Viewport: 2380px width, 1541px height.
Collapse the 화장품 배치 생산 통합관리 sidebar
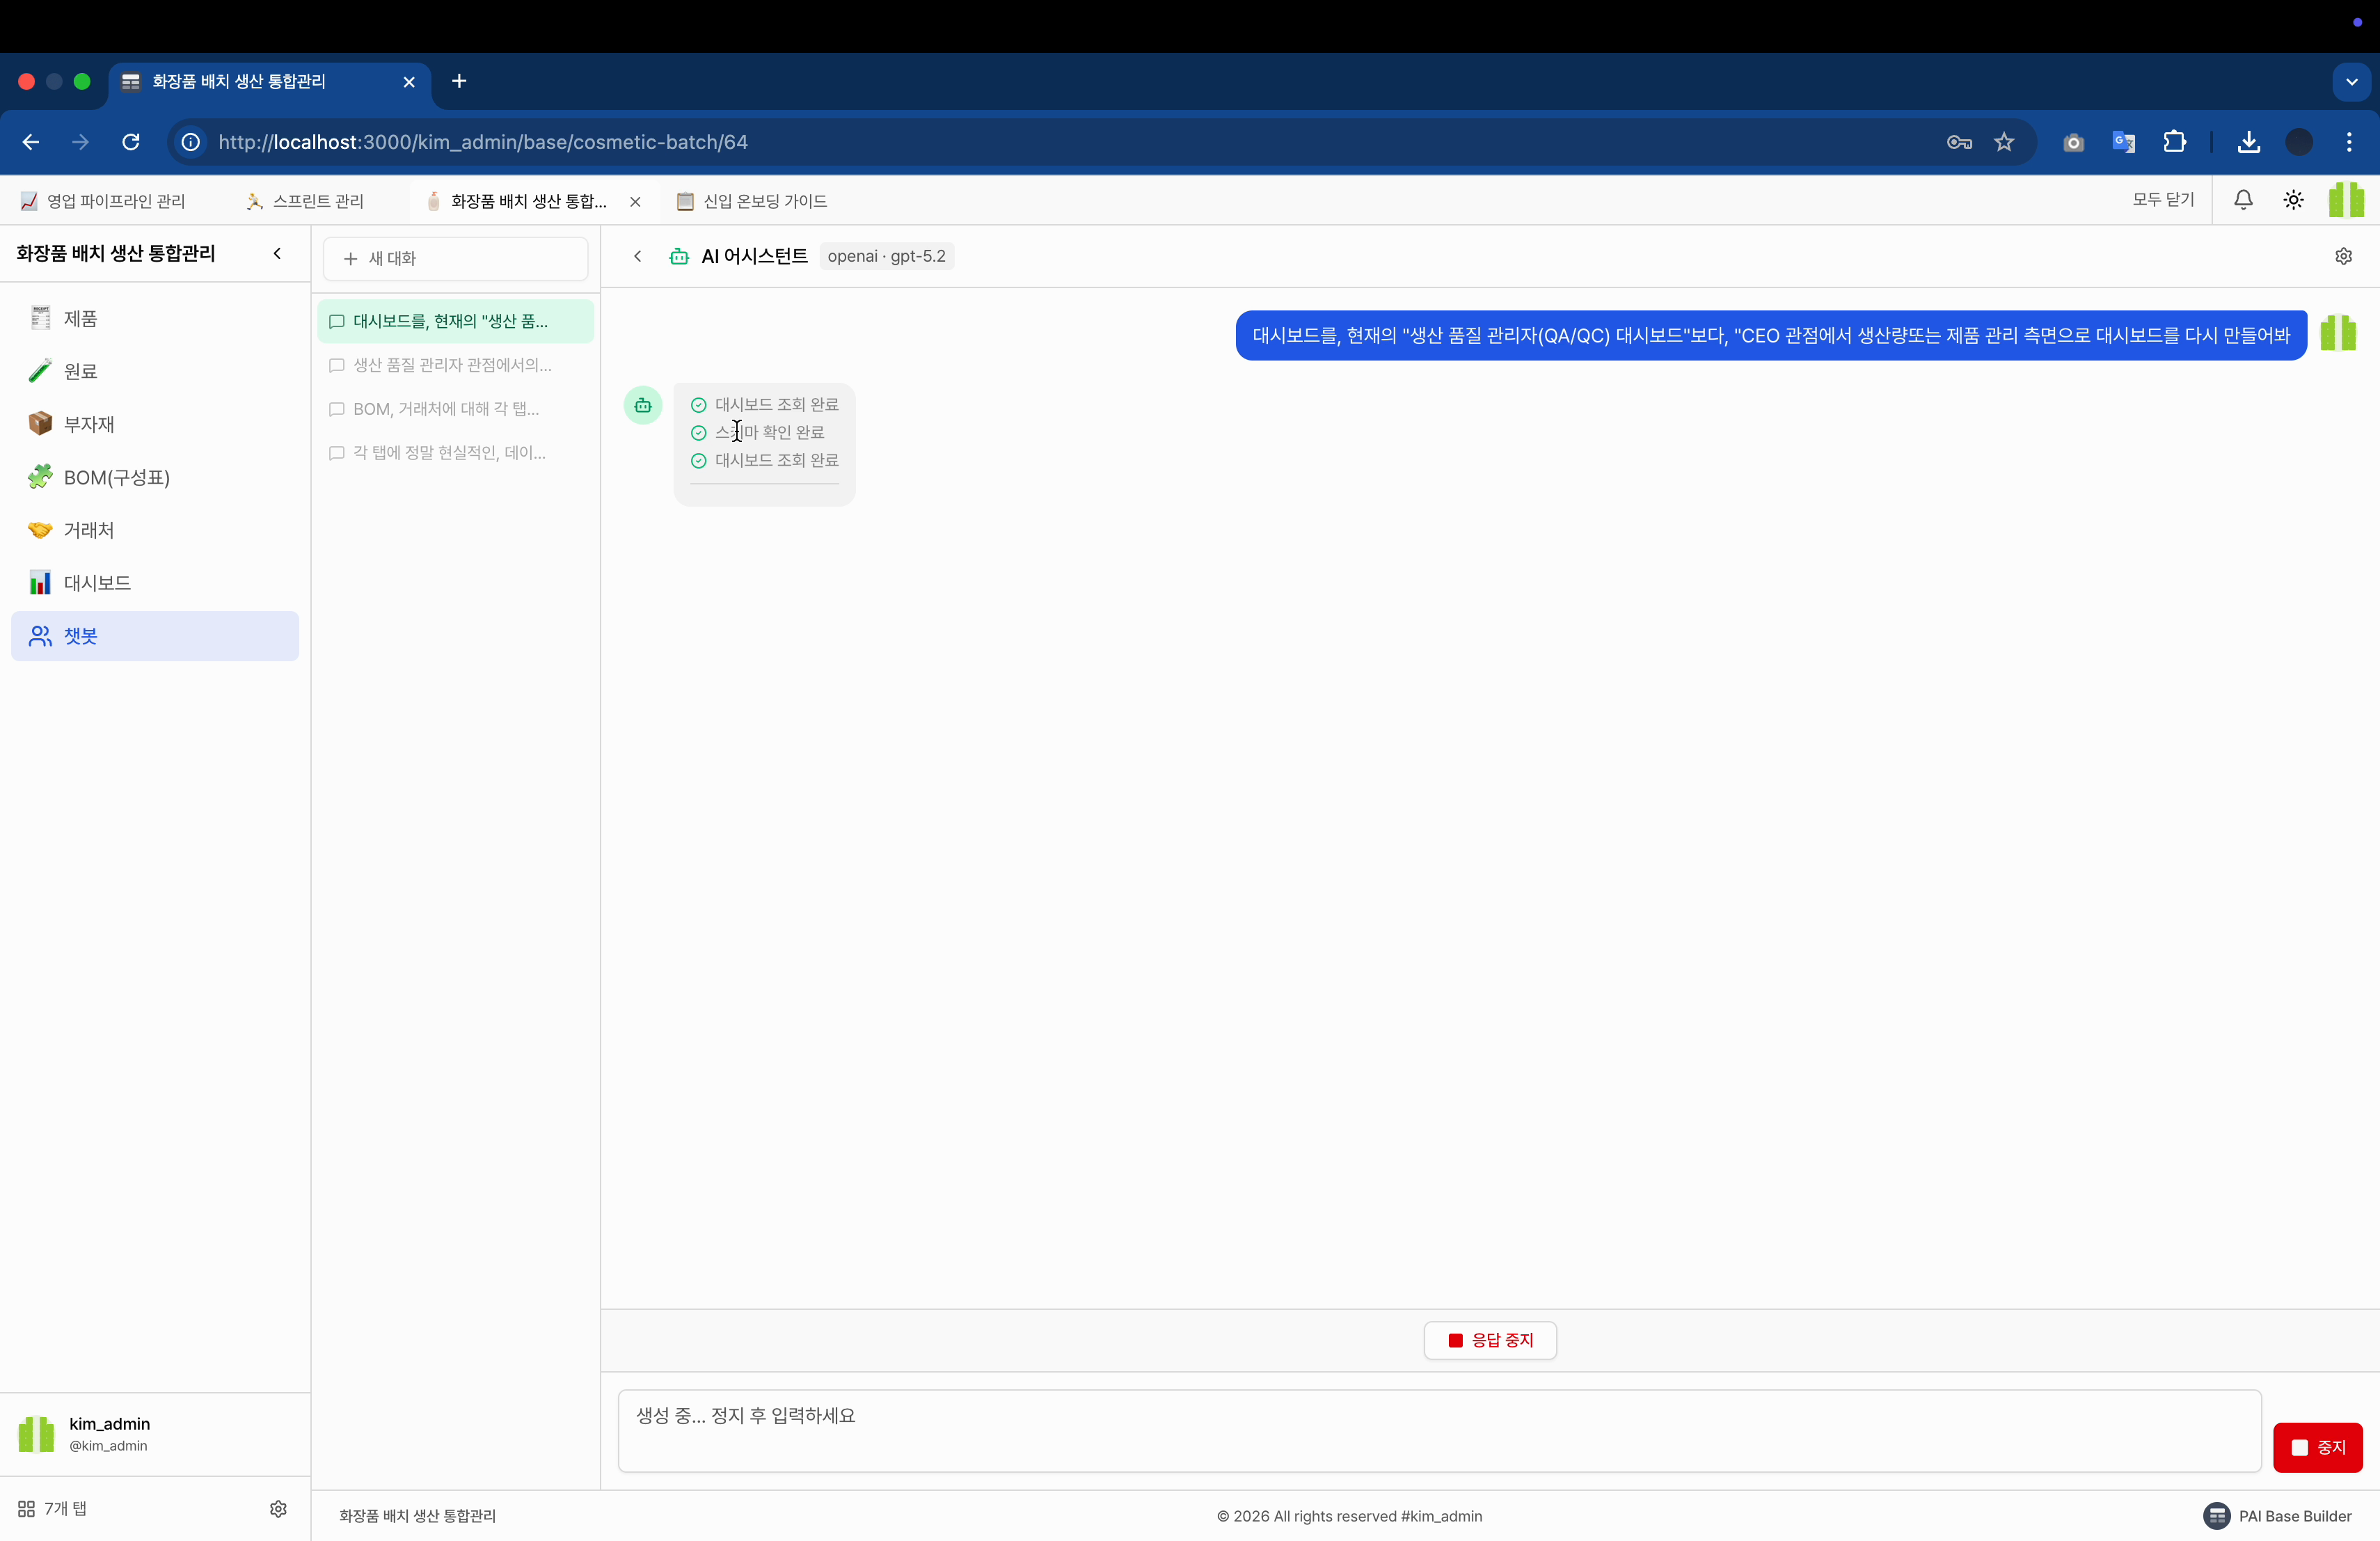(x=277, y=254)
